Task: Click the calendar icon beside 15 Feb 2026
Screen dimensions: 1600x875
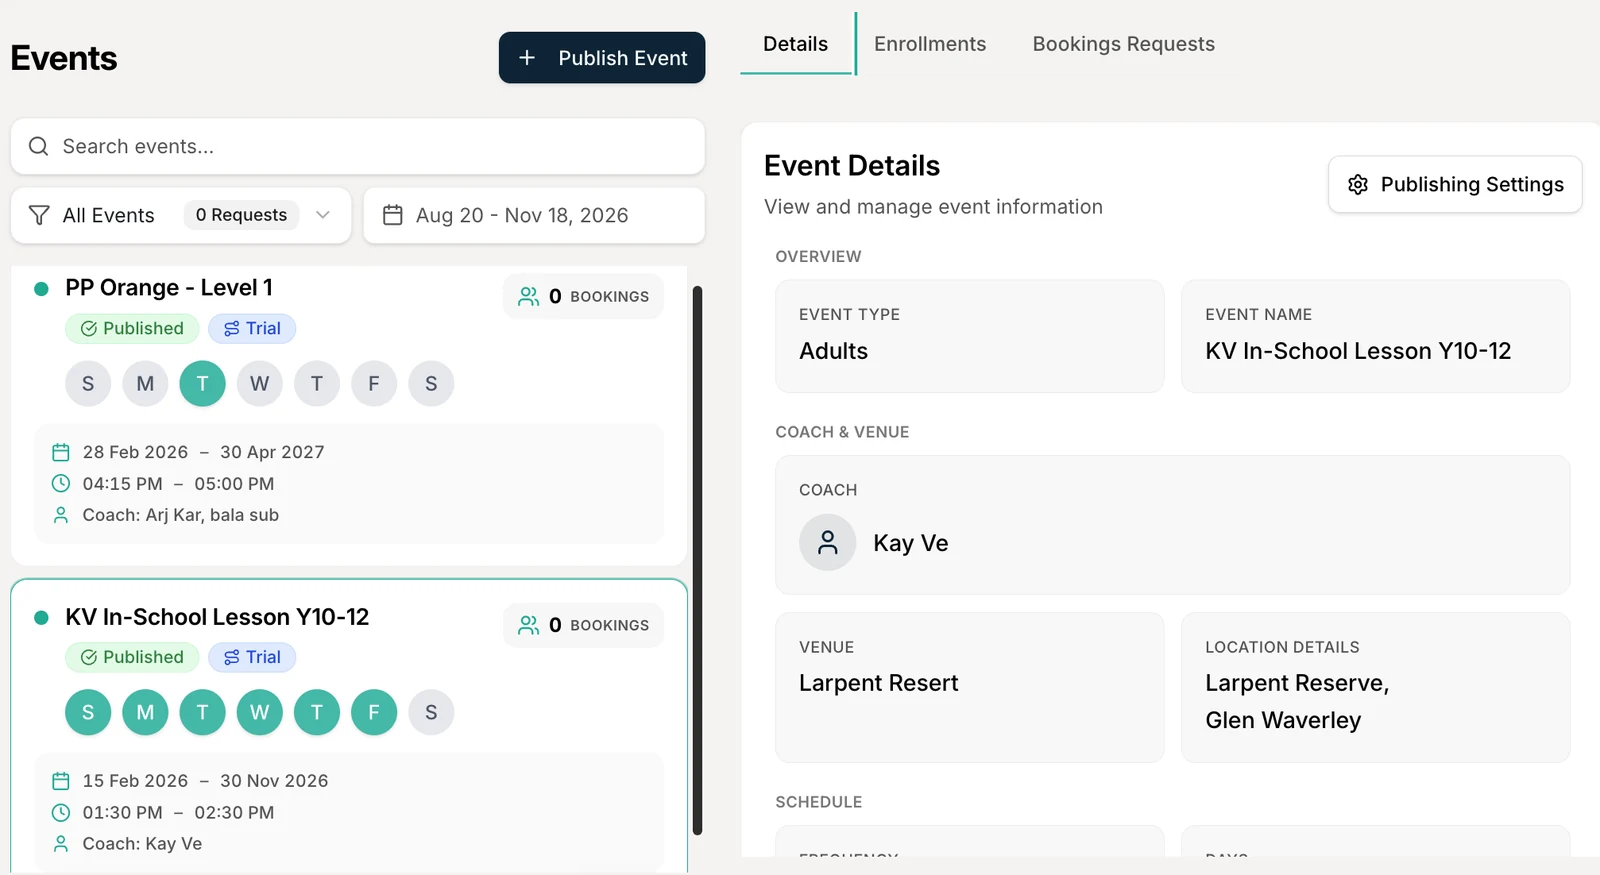Action: coord(61,781)
